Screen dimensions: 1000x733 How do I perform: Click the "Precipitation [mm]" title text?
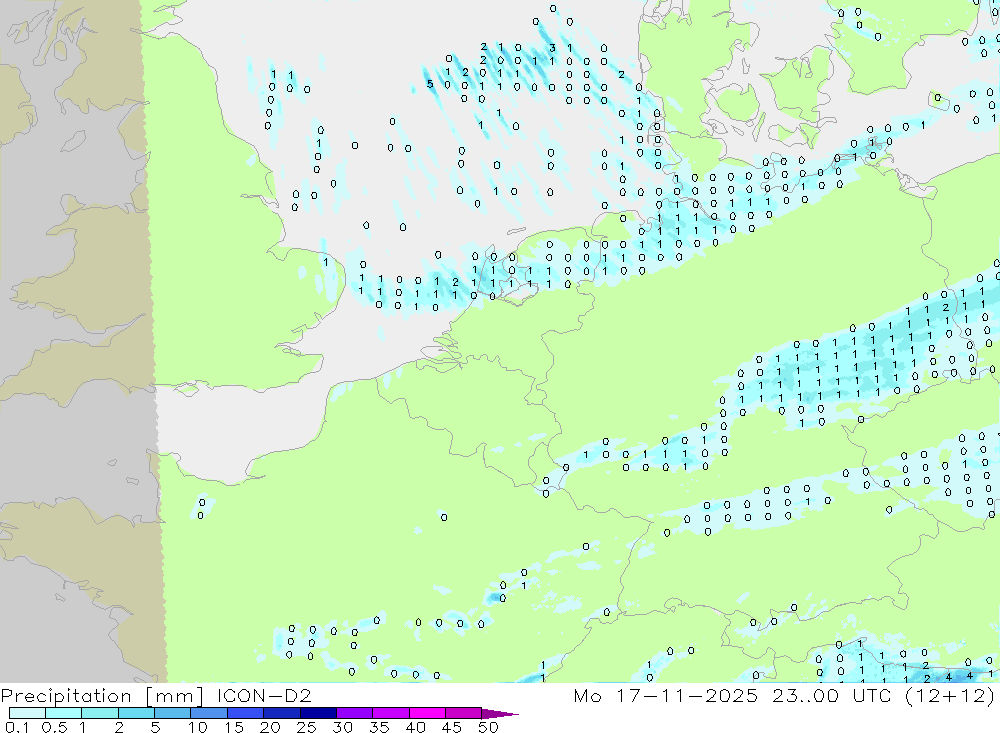[x=102, y=696]
